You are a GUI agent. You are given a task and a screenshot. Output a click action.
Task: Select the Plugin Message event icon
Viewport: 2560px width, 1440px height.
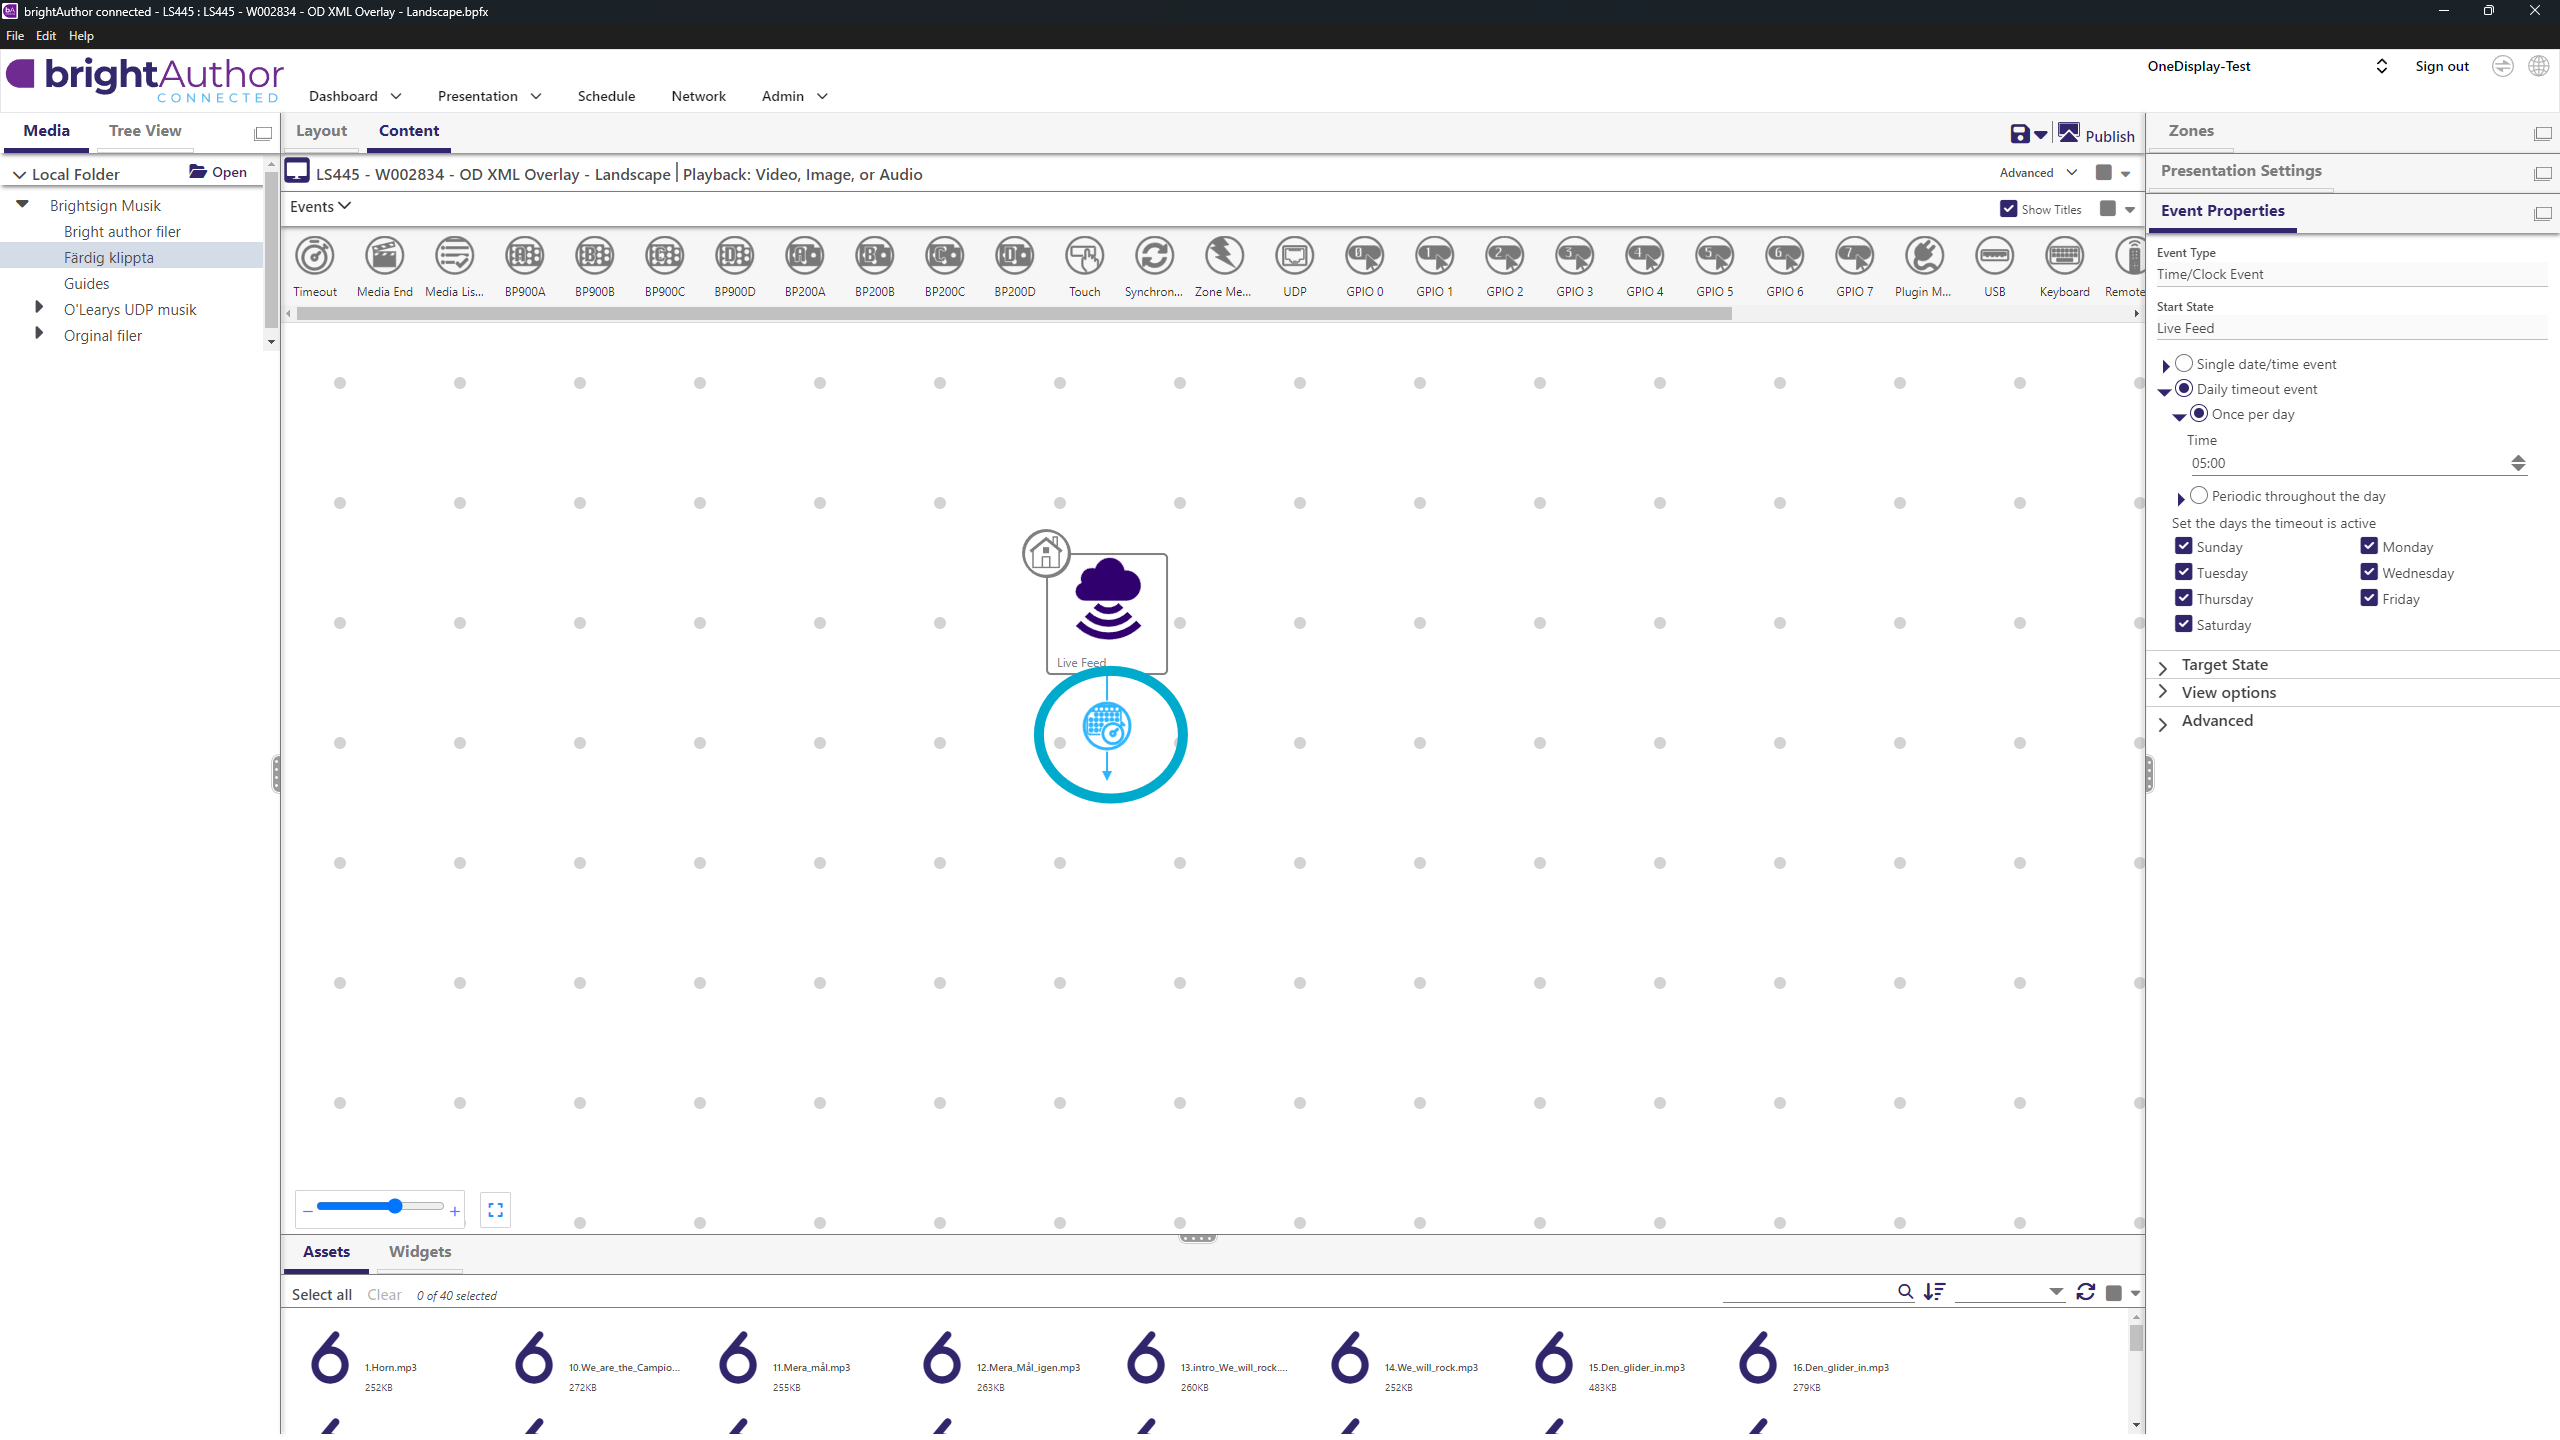[1923, 257]
